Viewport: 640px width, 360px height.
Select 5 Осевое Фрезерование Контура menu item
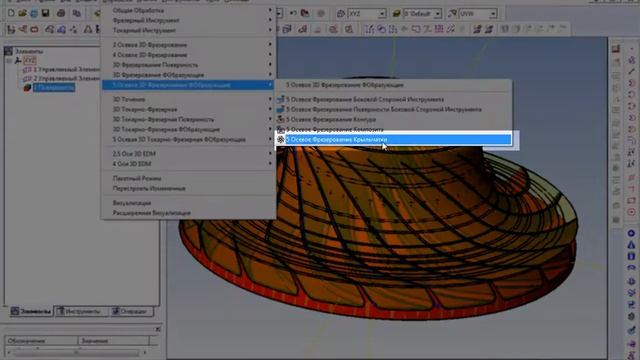coord(394,119)
